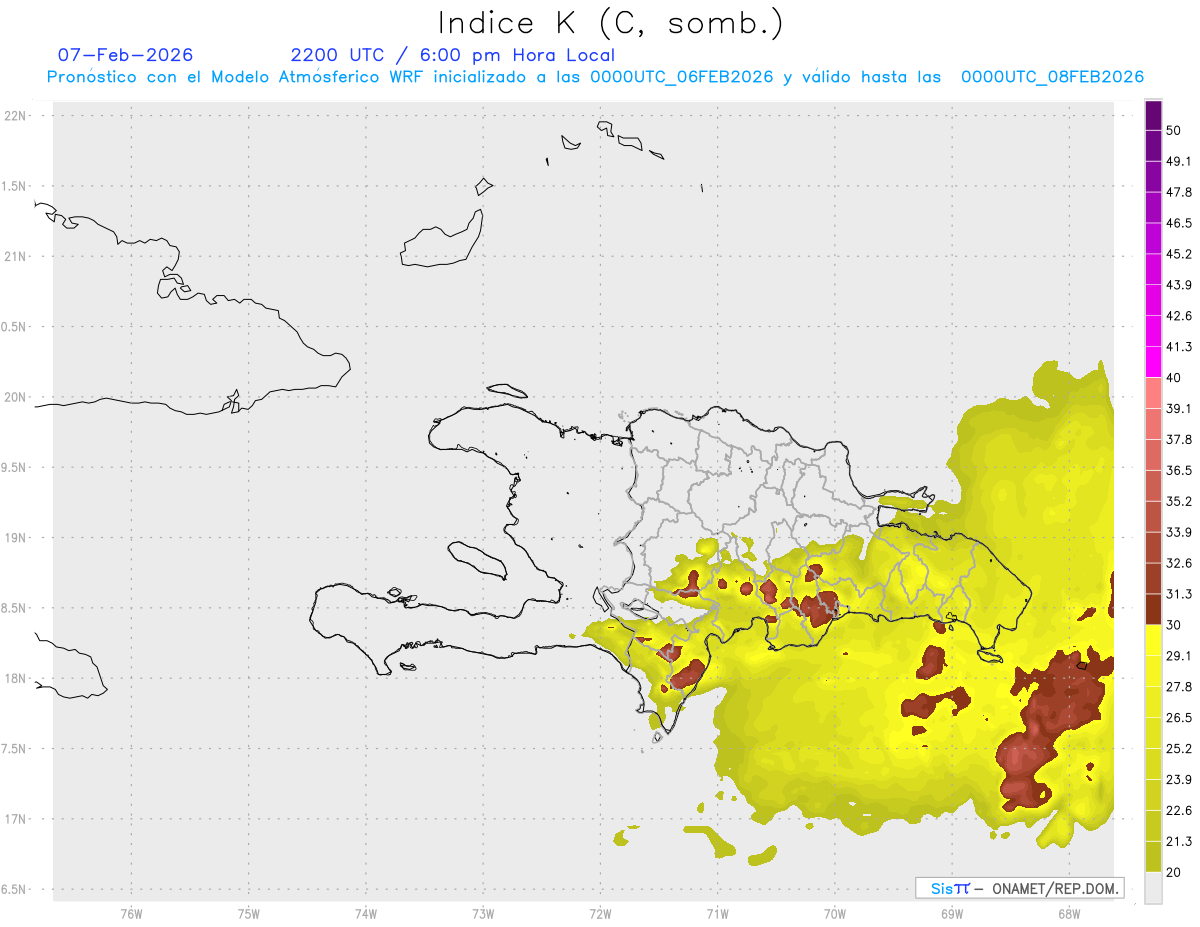Select the olive colorbar segment between 20 and 21.3

point(1154,856)
